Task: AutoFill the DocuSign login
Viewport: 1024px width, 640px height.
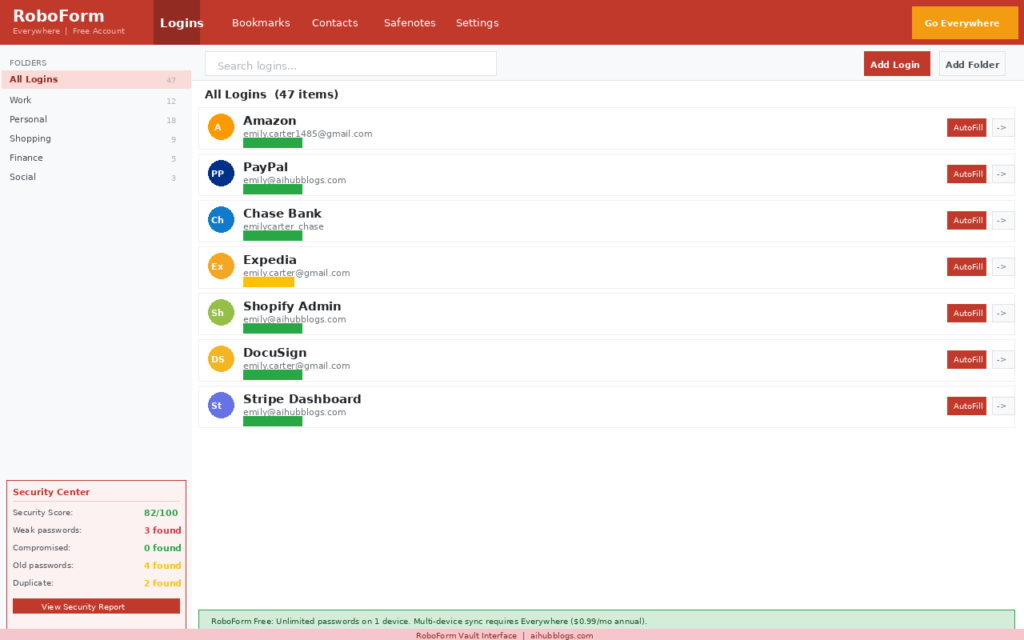Action: coord(967,359)
